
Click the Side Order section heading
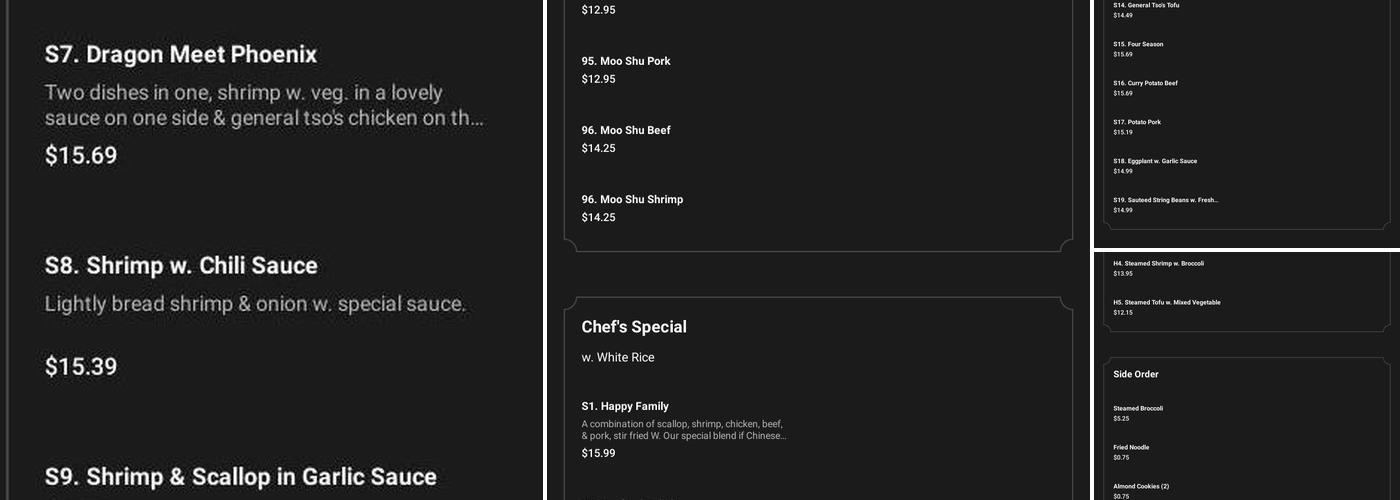pos(1136,374)
